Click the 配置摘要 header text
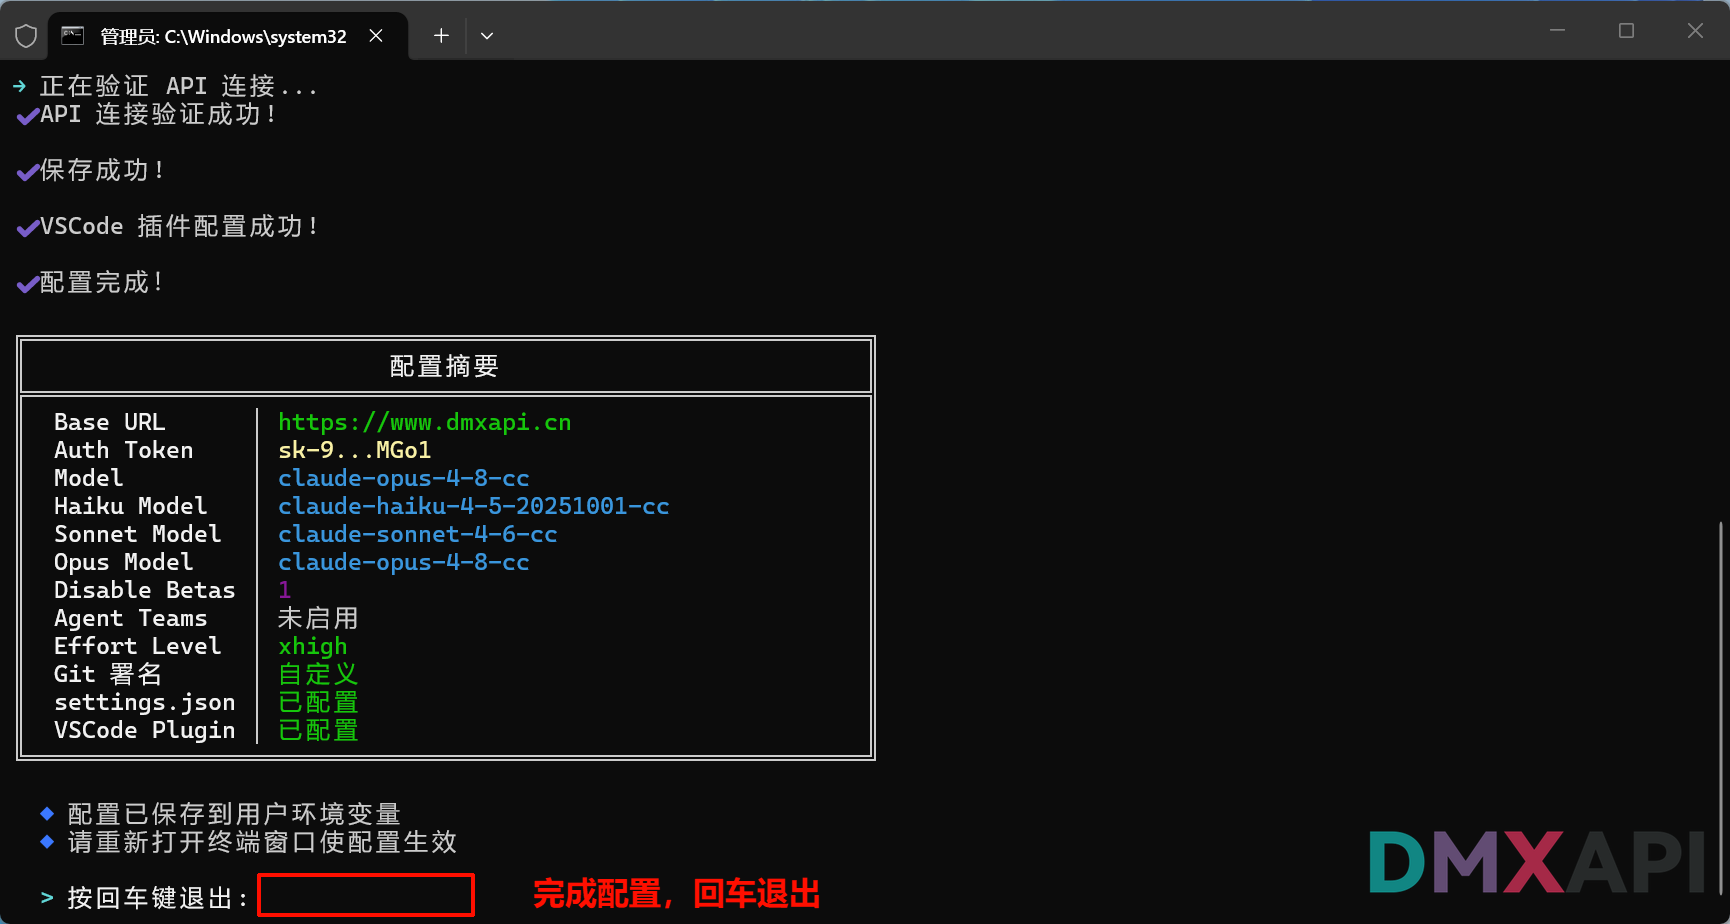Screen dimensions: 1730x924 [444, 366]
